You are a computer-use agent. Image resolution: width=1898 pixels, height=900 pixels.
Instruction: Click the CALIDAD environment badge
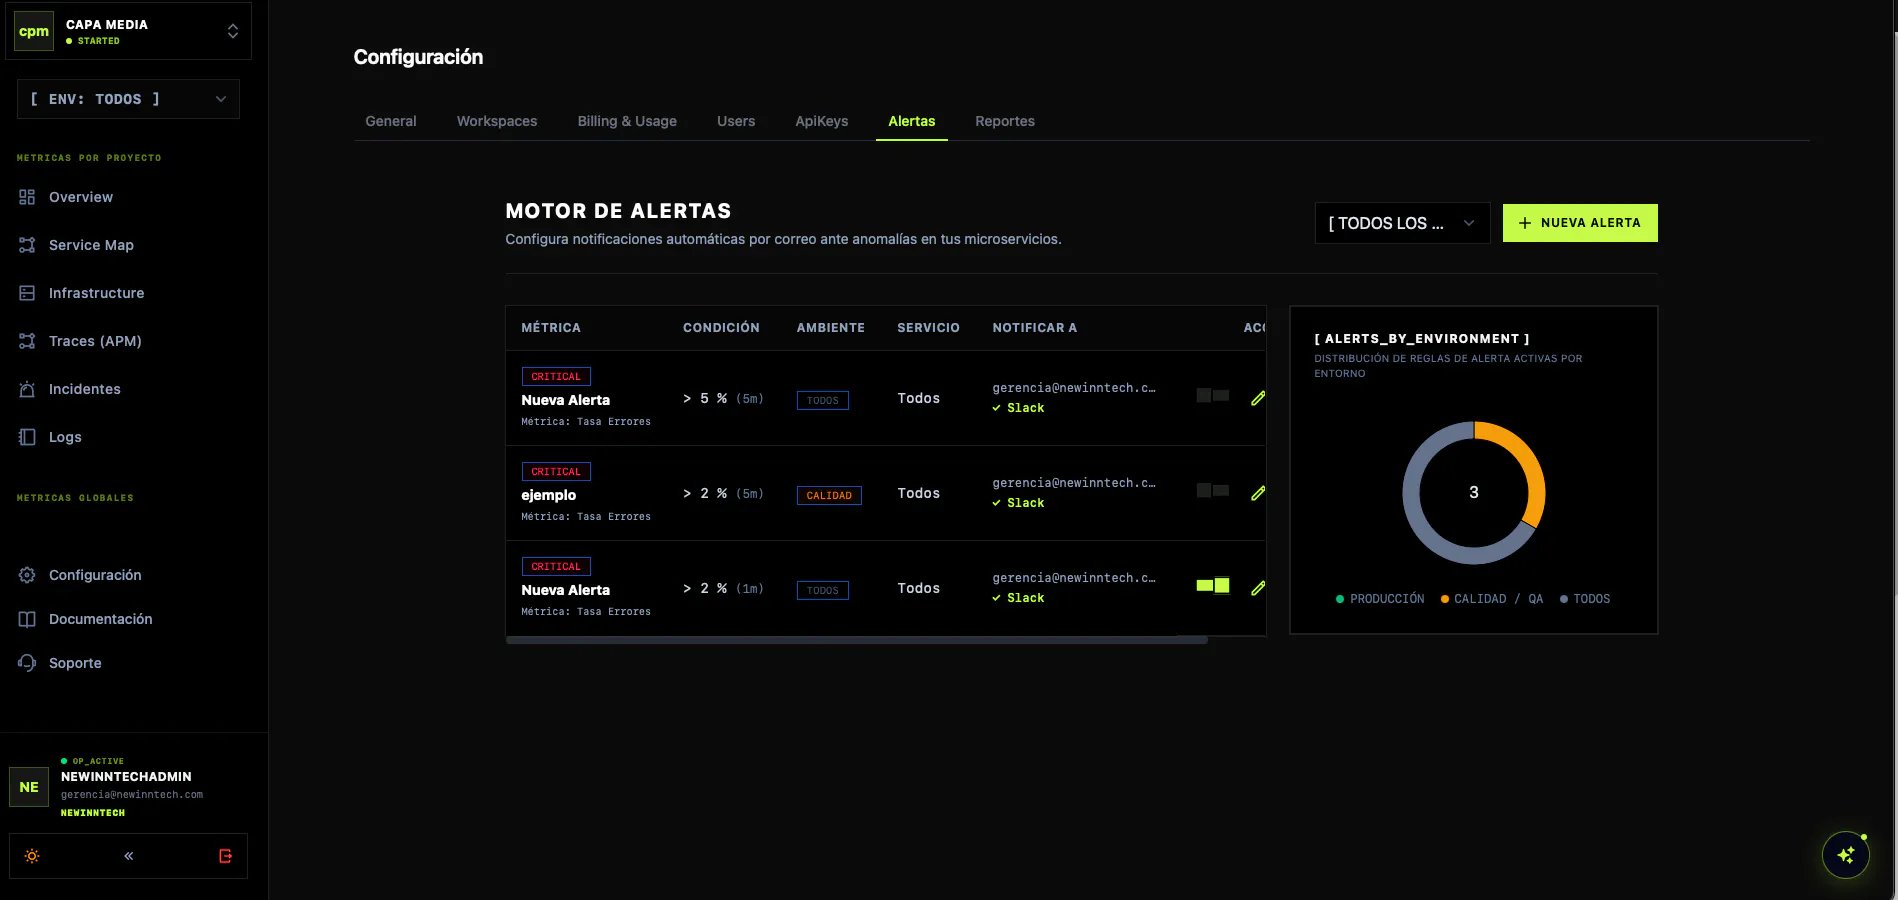tap(829, 495)
